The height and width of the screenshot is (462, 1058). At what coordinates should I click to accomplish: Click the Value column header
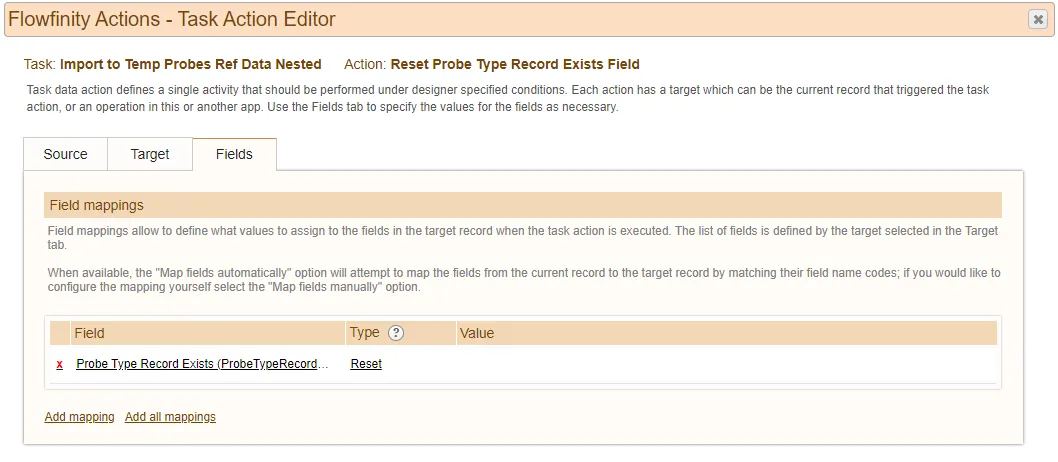pyautogui.click(x=726, y=333)
